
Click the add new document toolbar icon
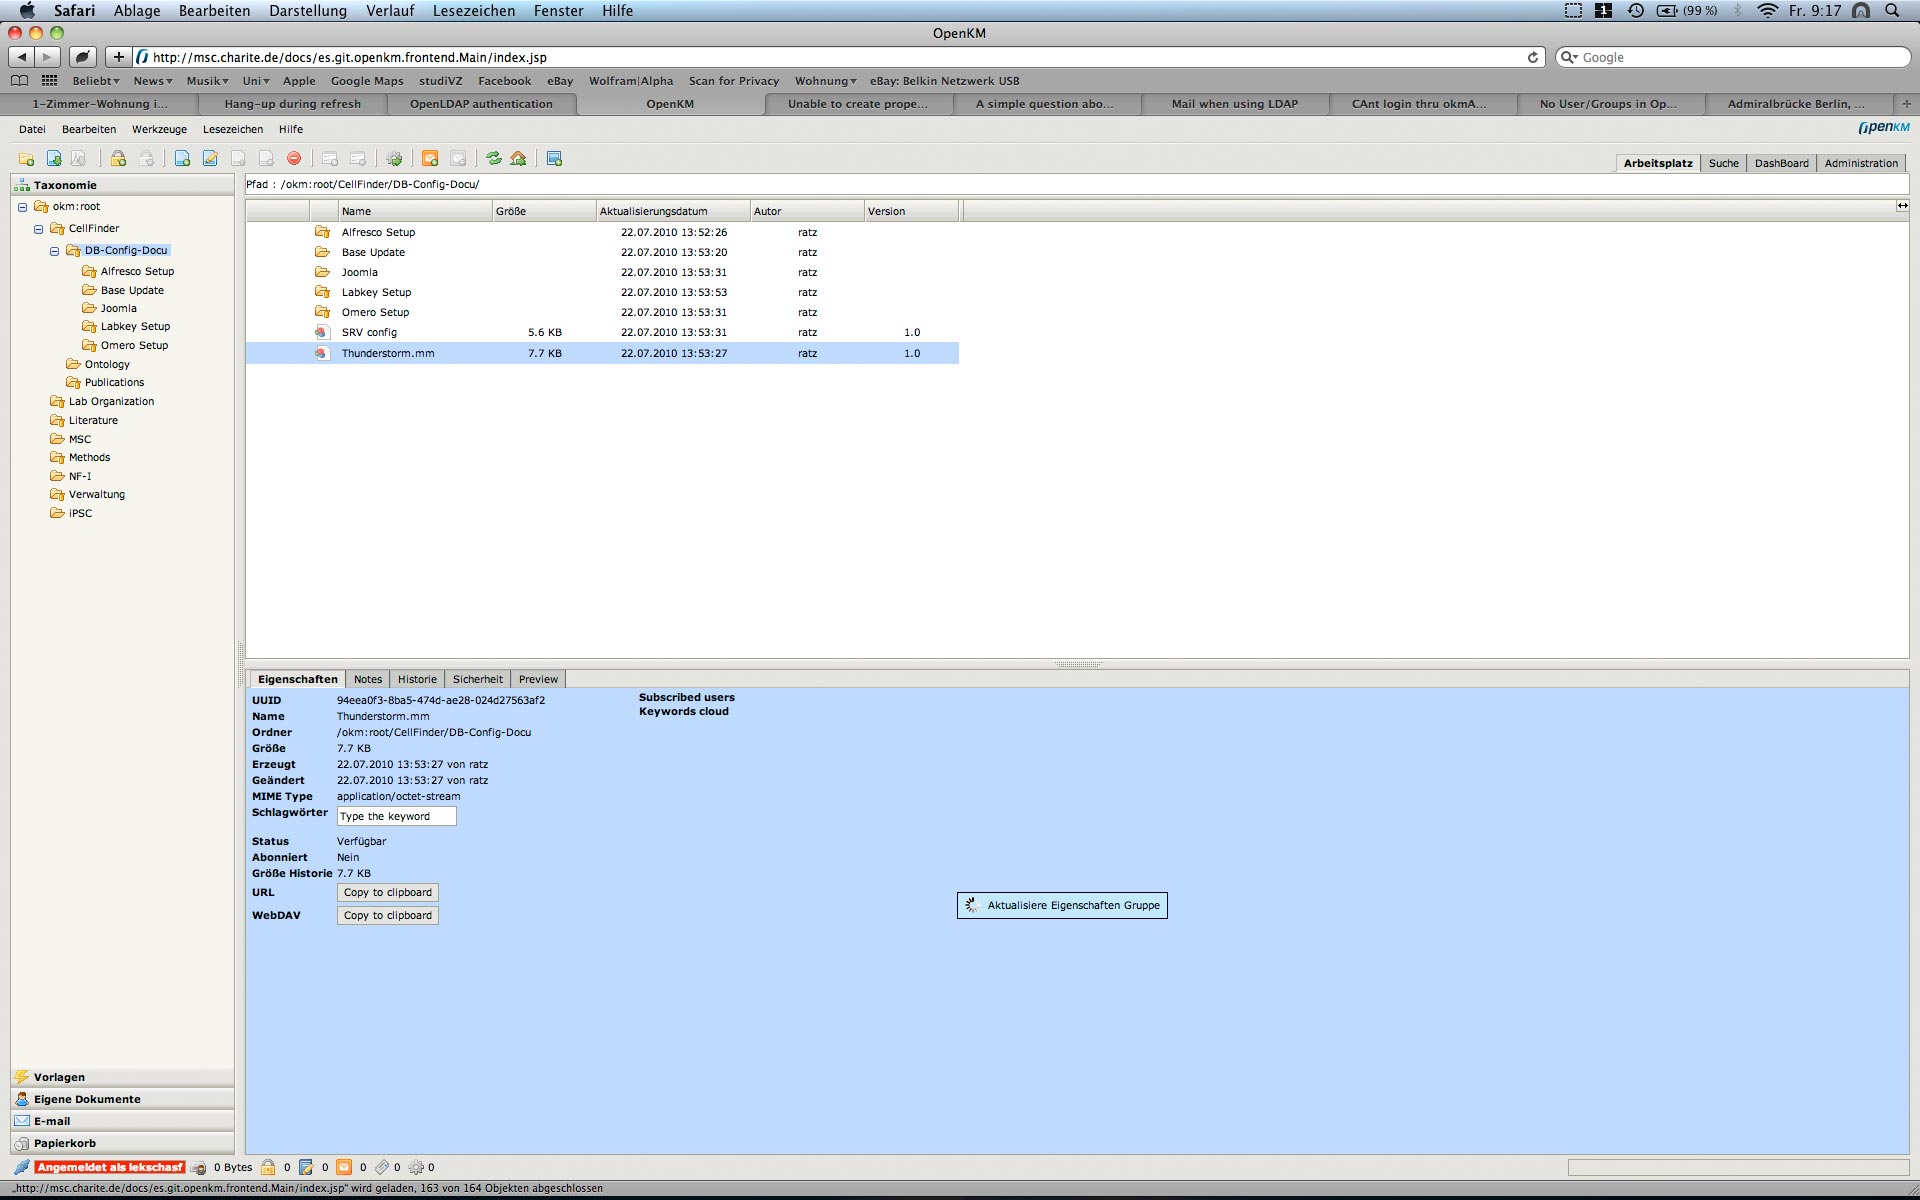click(x=182, y=159)
